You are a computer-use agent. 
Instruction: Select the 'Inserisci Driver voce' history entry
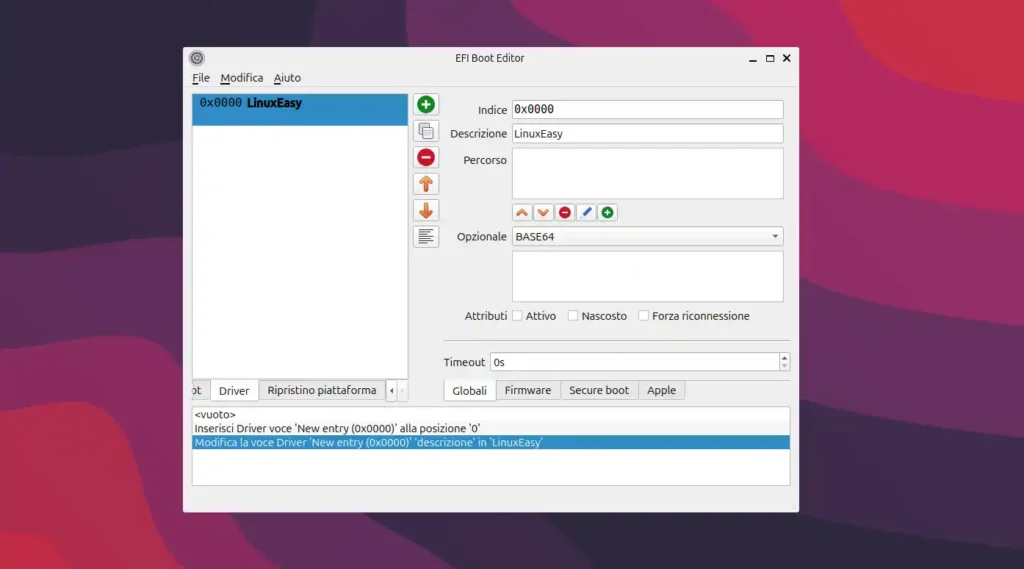point(490,429)
